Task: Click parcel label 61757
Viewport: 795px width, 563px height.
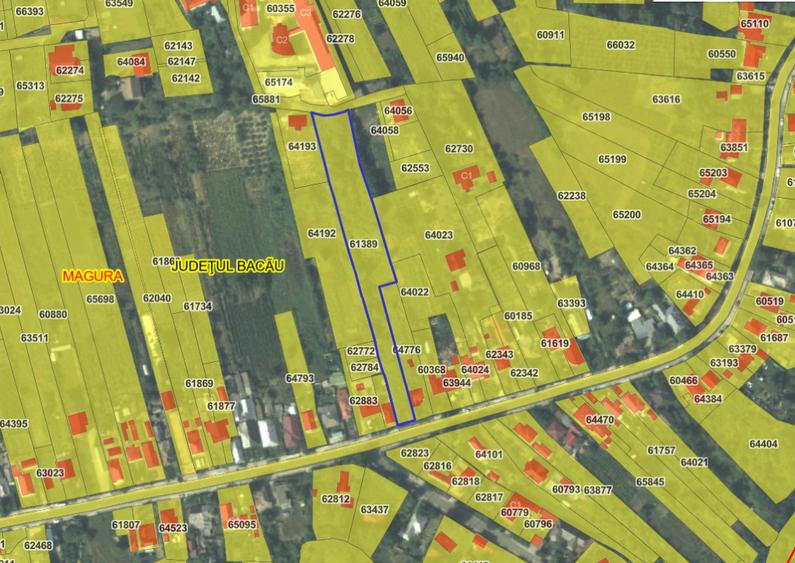Action: point(661,450)
